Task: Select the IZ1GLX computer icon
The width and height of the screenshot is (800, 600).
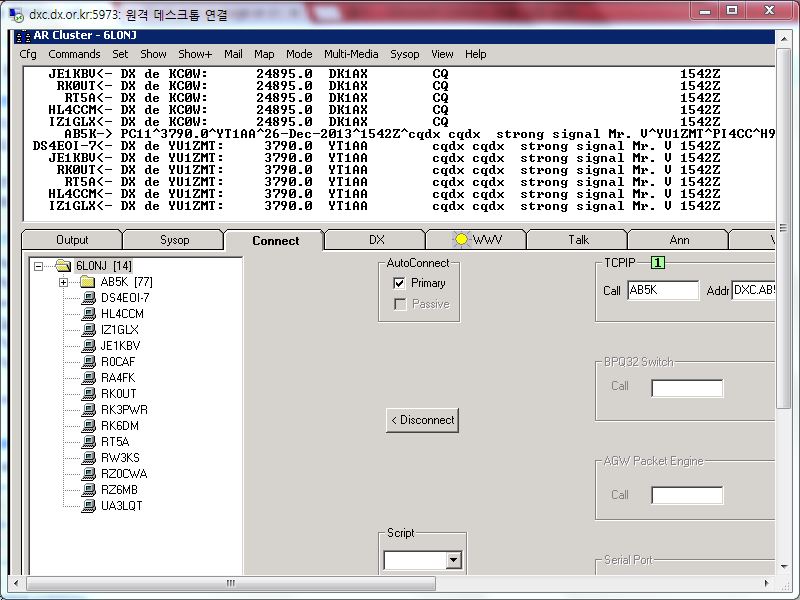Action: pyautogui.click(x=89, y=330)
